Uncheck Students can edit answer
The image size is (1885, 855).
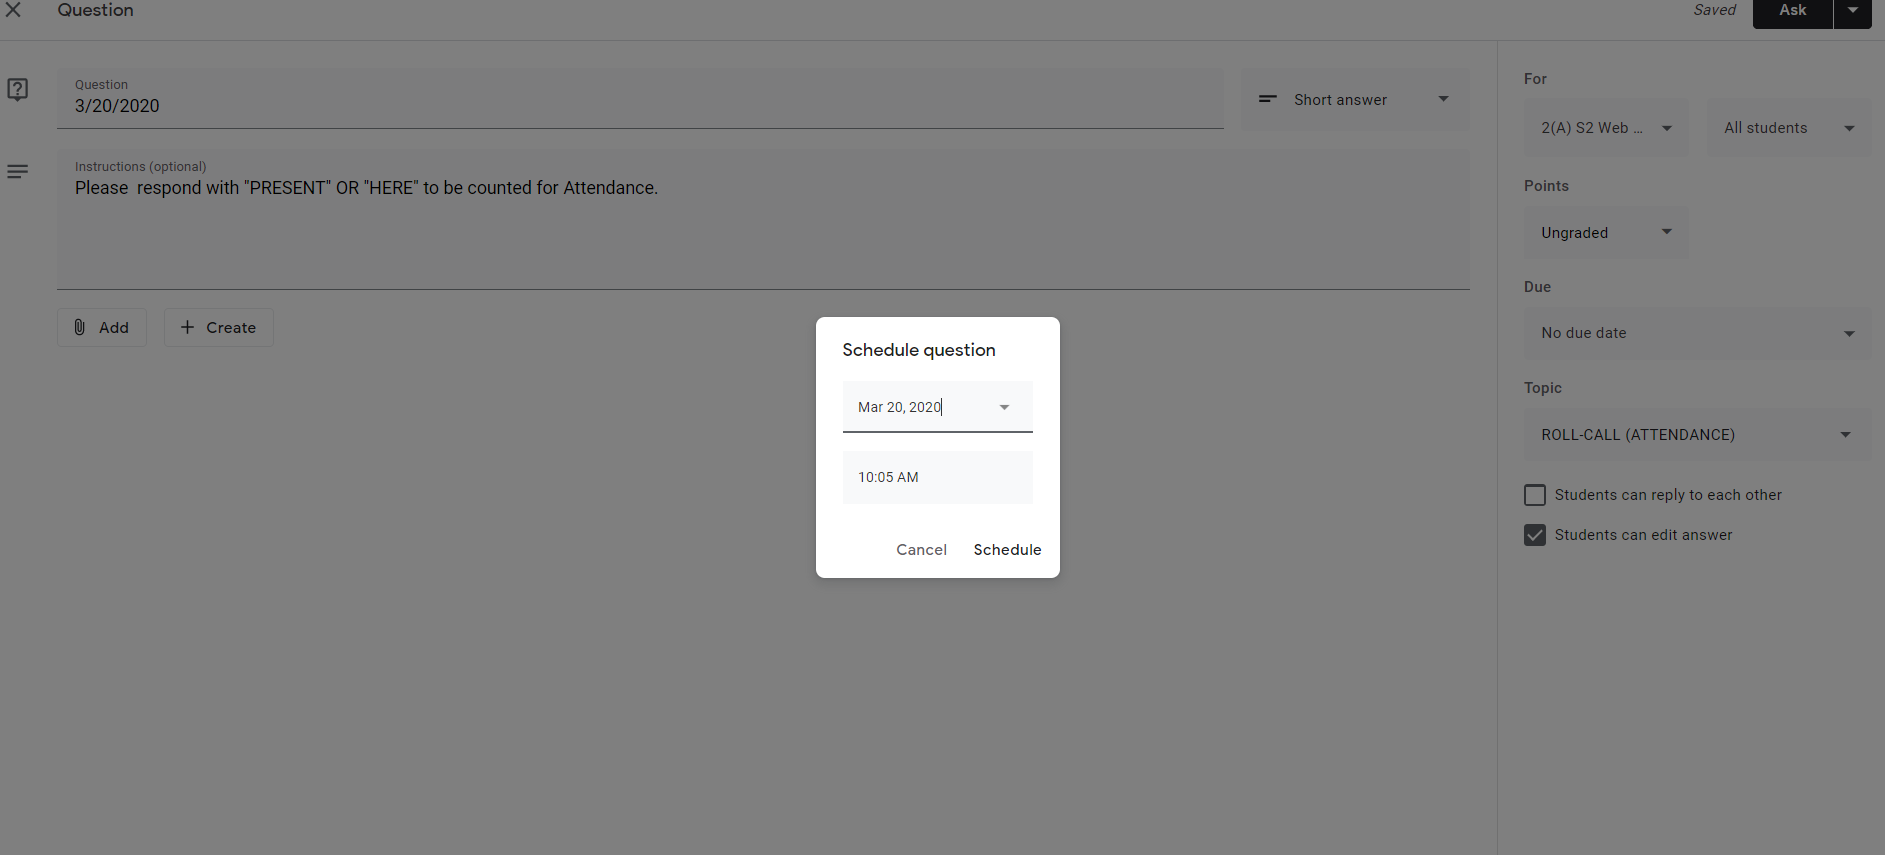click(1535, 535)
